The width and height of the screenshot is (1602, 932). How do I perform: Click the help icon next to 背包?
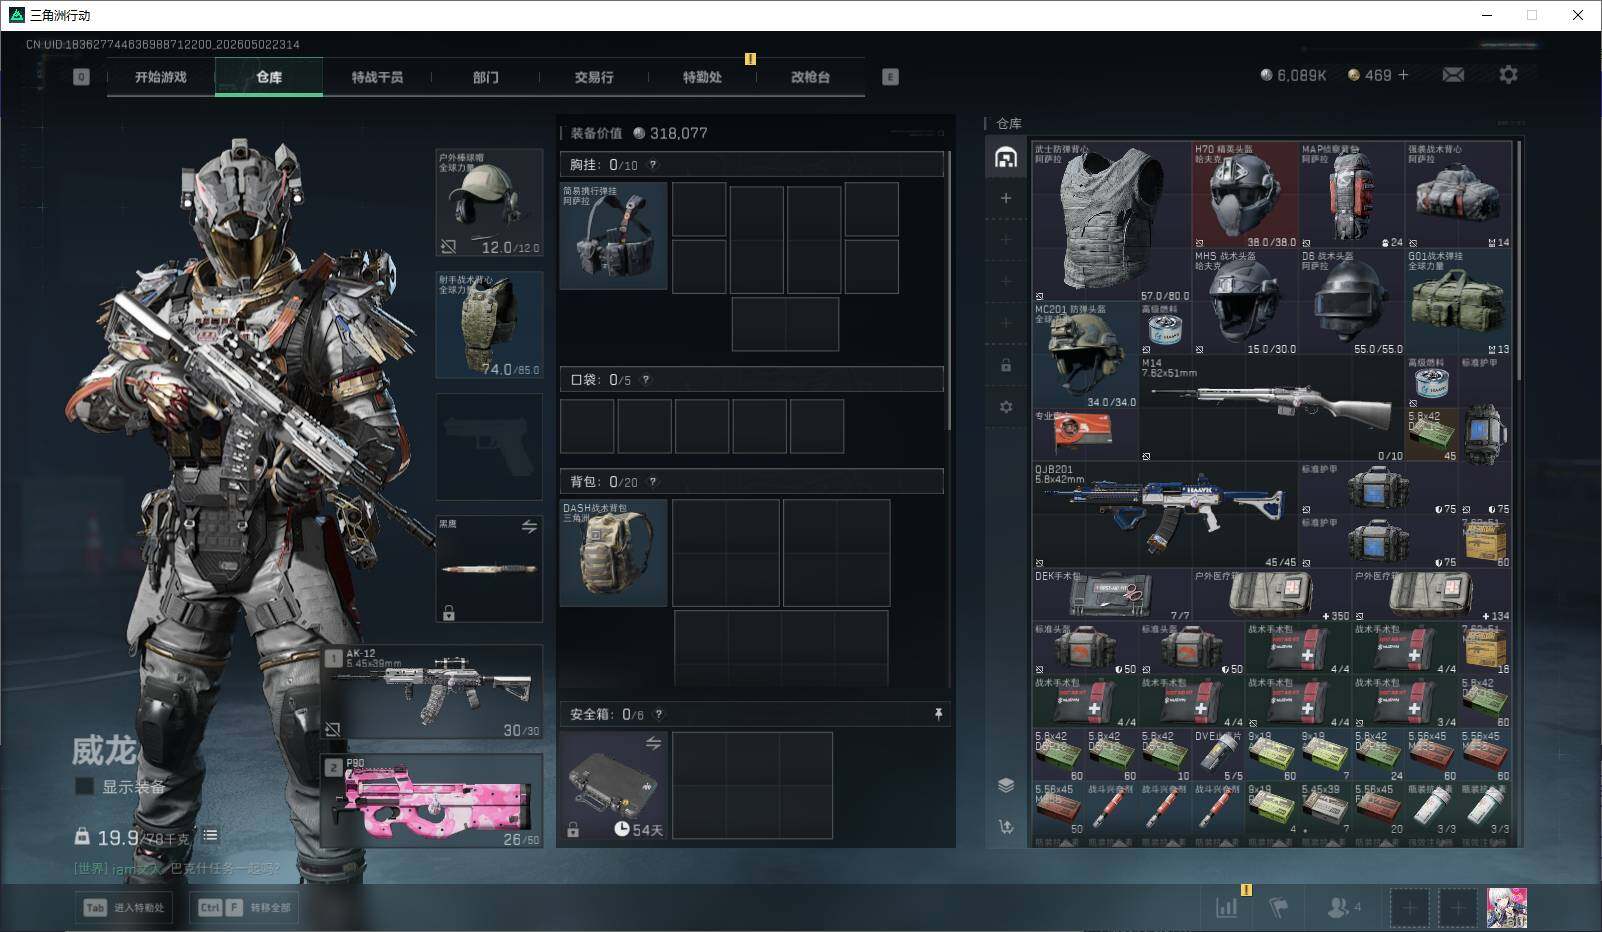(653, 482)
